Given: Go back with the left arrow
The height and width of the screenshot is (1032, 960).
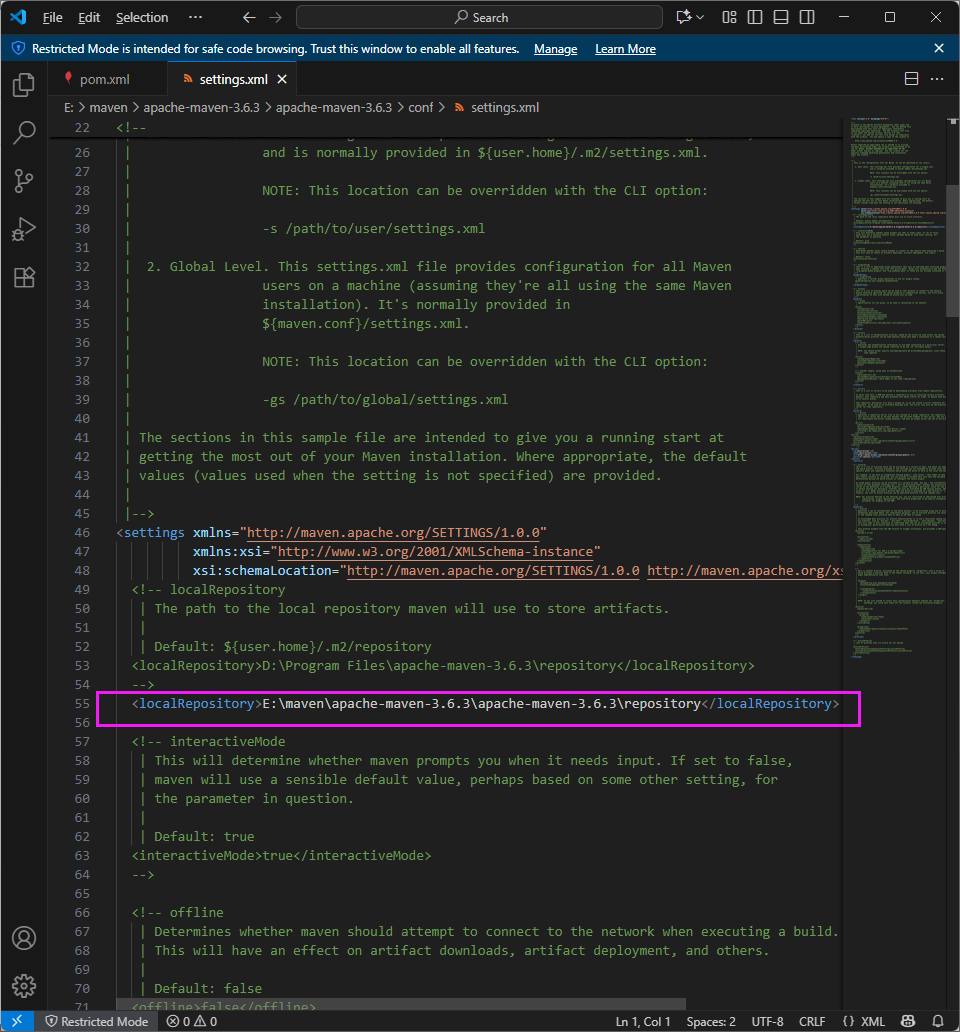Looking at the screenshot, I should click(249, 18).
